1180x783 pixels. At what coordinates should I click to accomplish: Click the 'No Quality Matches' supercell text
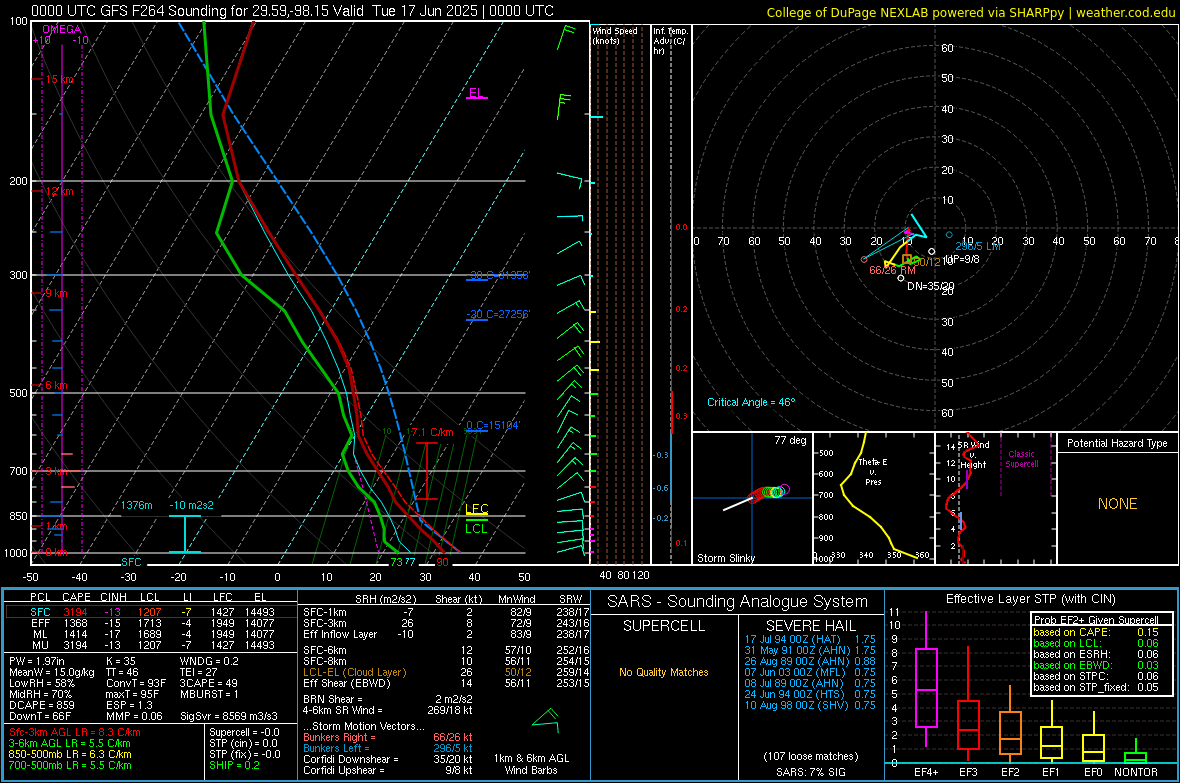[664, 672]
